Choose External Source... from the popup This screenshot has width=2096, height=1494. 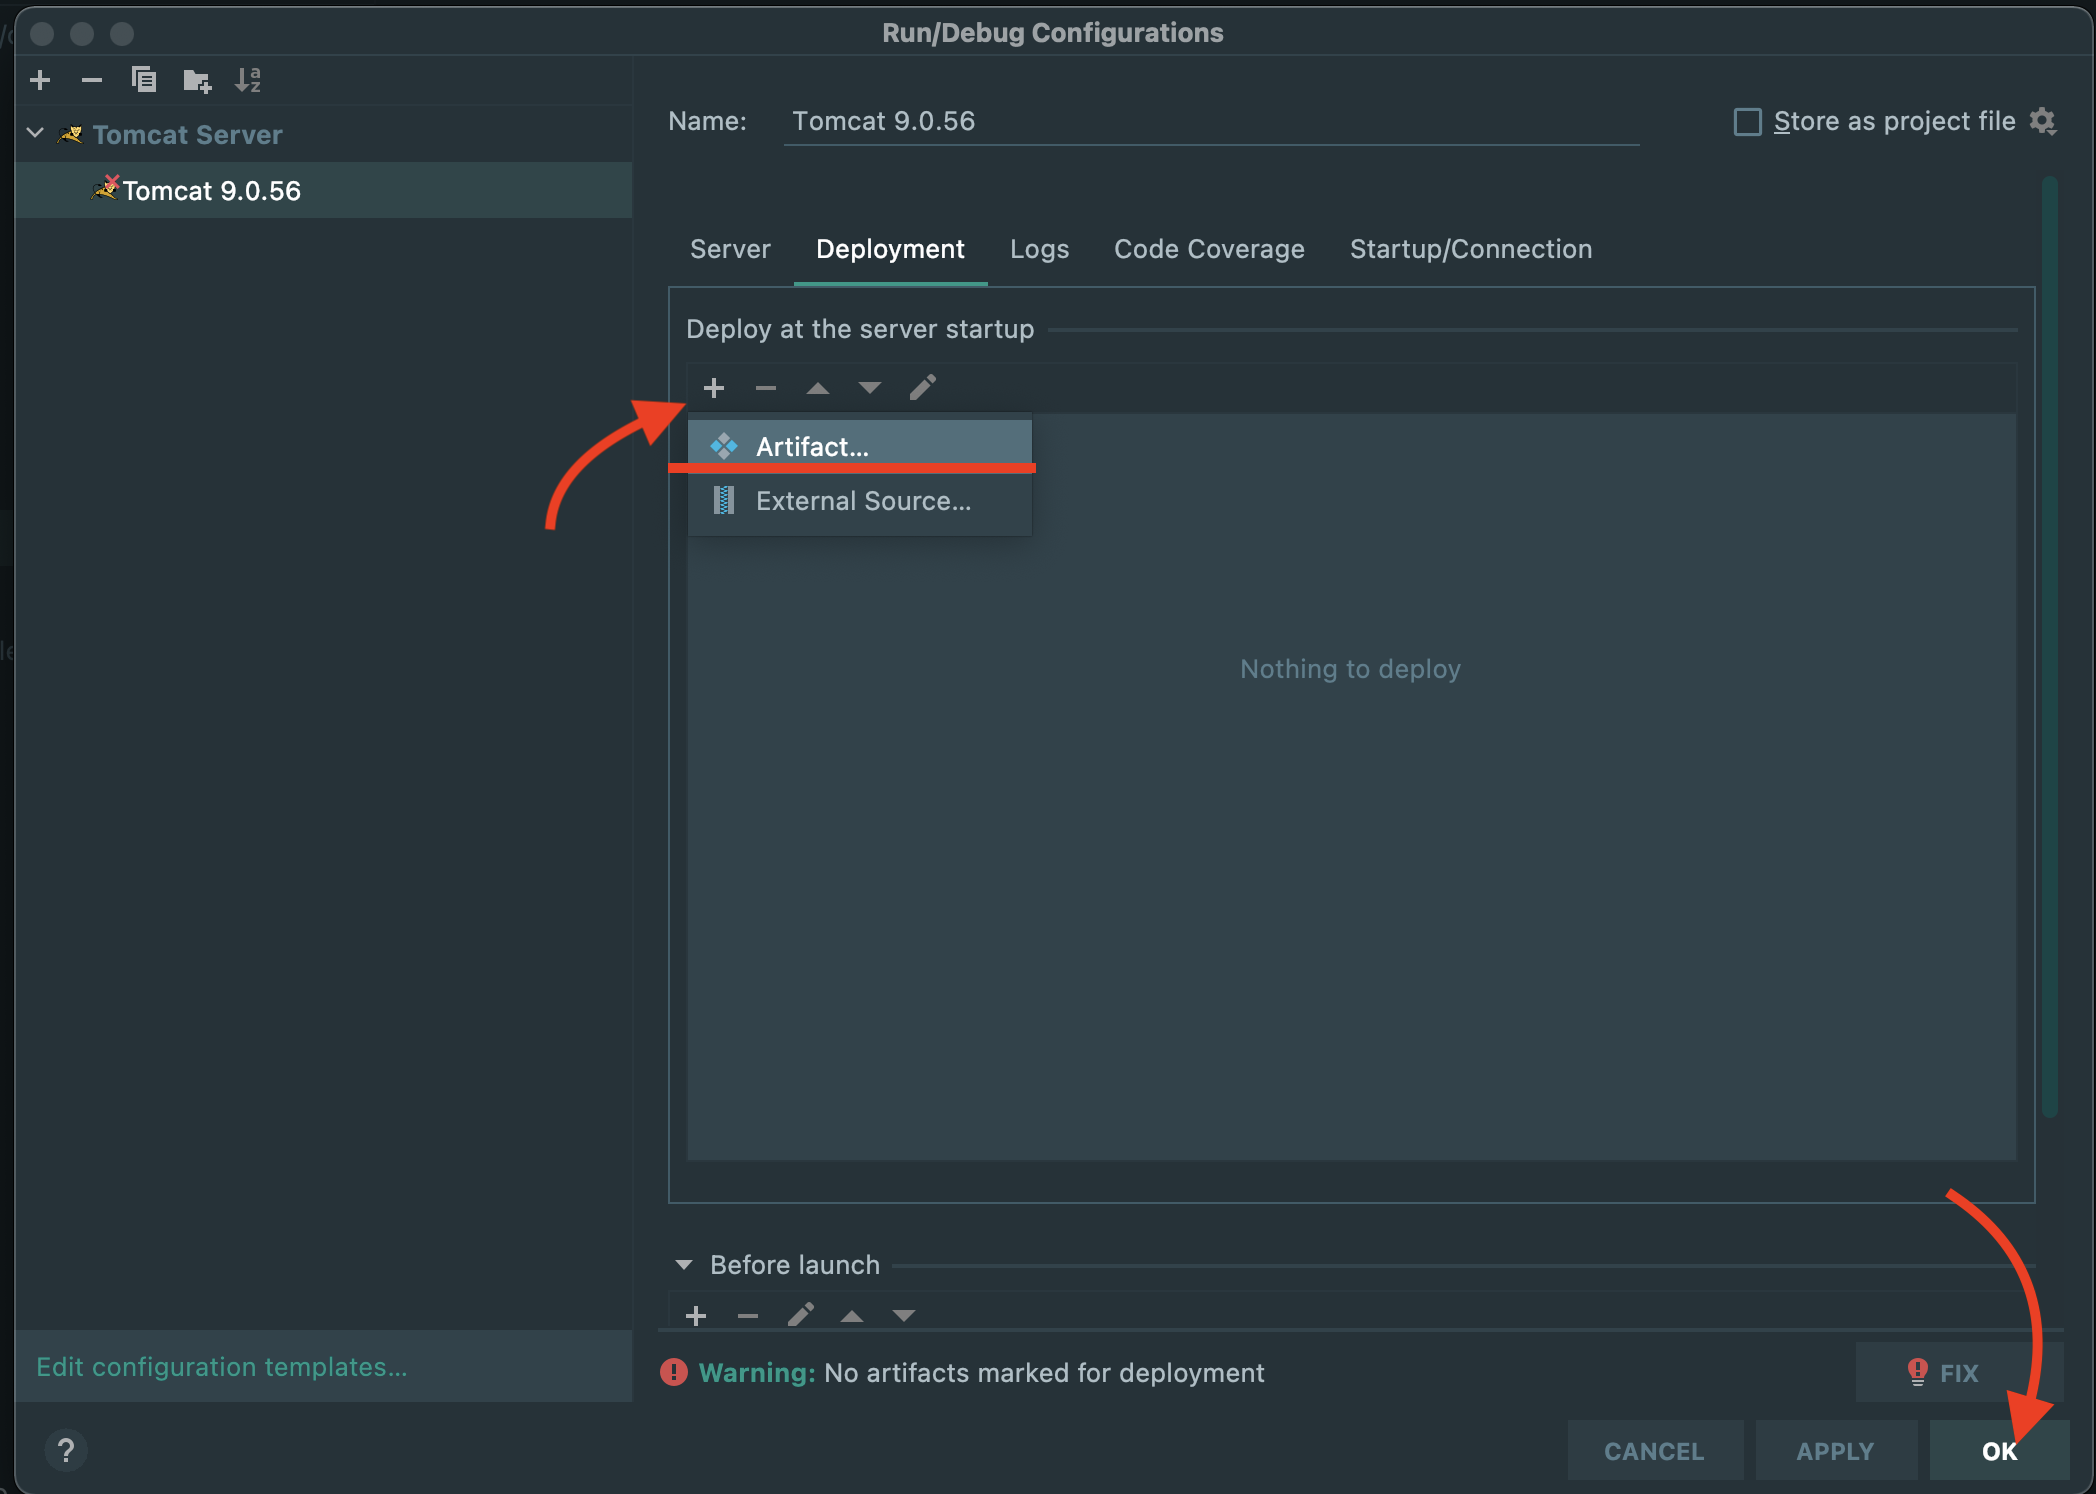pyautogui.click(x=862, y=501)
